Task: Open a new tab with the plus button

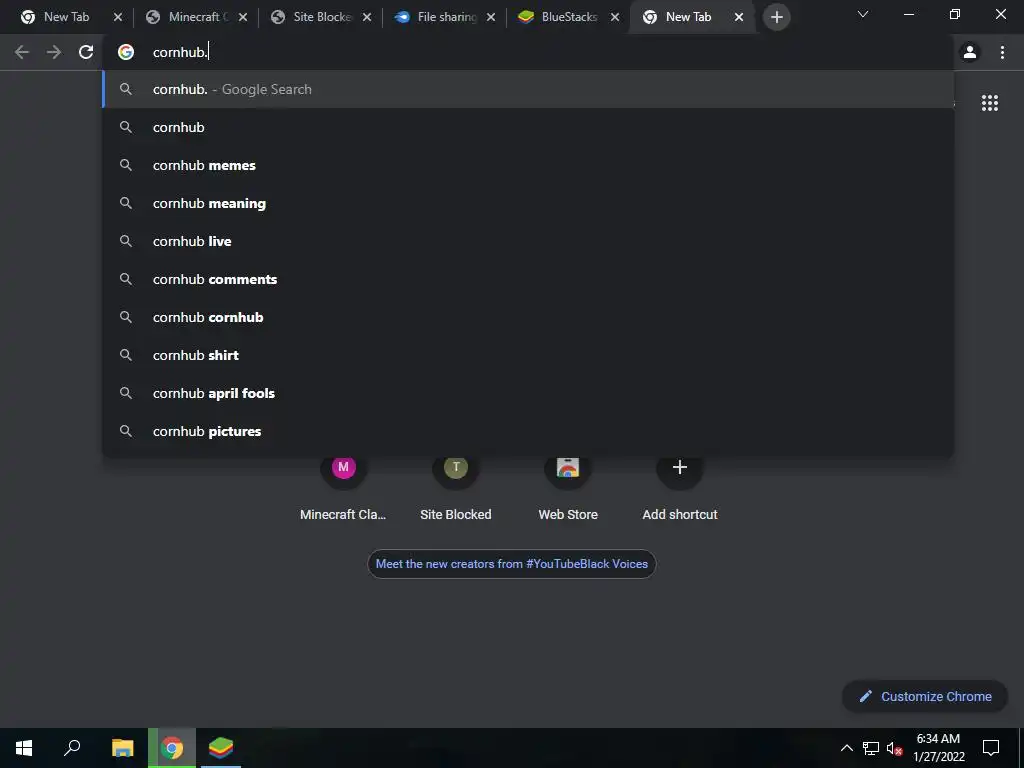Action: [776, 17]
